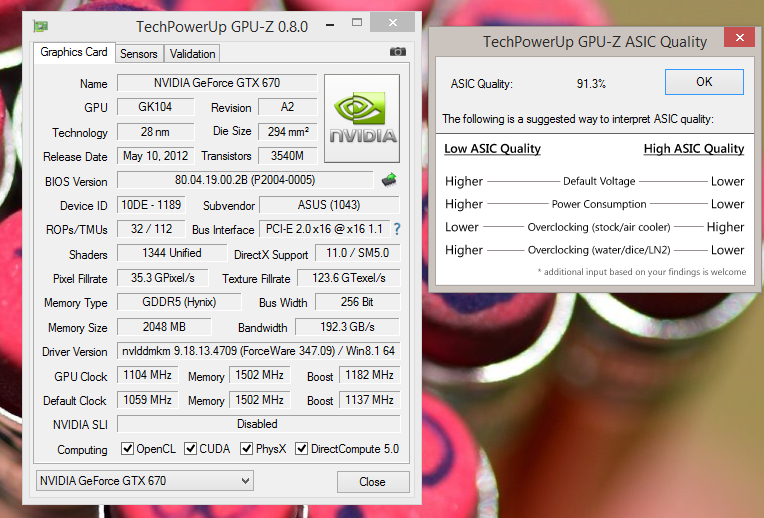Toggle the CUDA checkbox
This screenshot has width=764, height=518.
[x=191, y=448]
